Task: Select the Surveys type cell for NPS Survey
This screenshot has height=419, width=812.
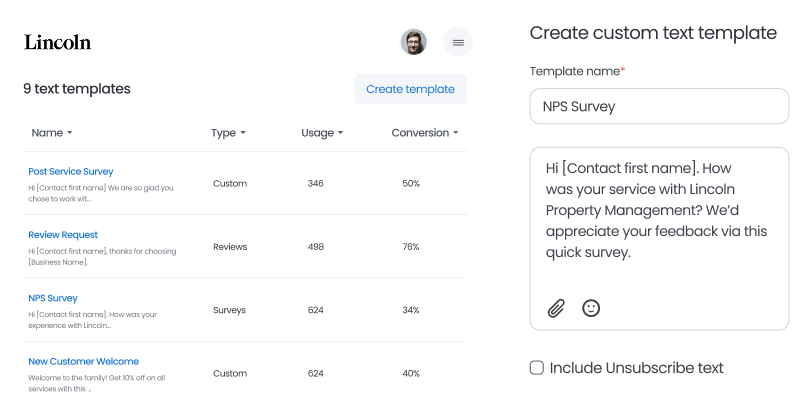Action: tap(230, 310)
